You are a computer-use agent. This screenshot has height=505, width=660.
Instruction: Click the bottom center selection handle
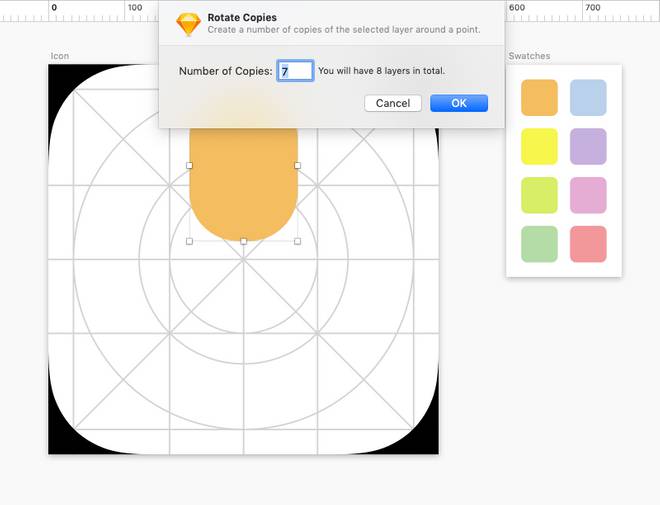[x=243, y=241]
